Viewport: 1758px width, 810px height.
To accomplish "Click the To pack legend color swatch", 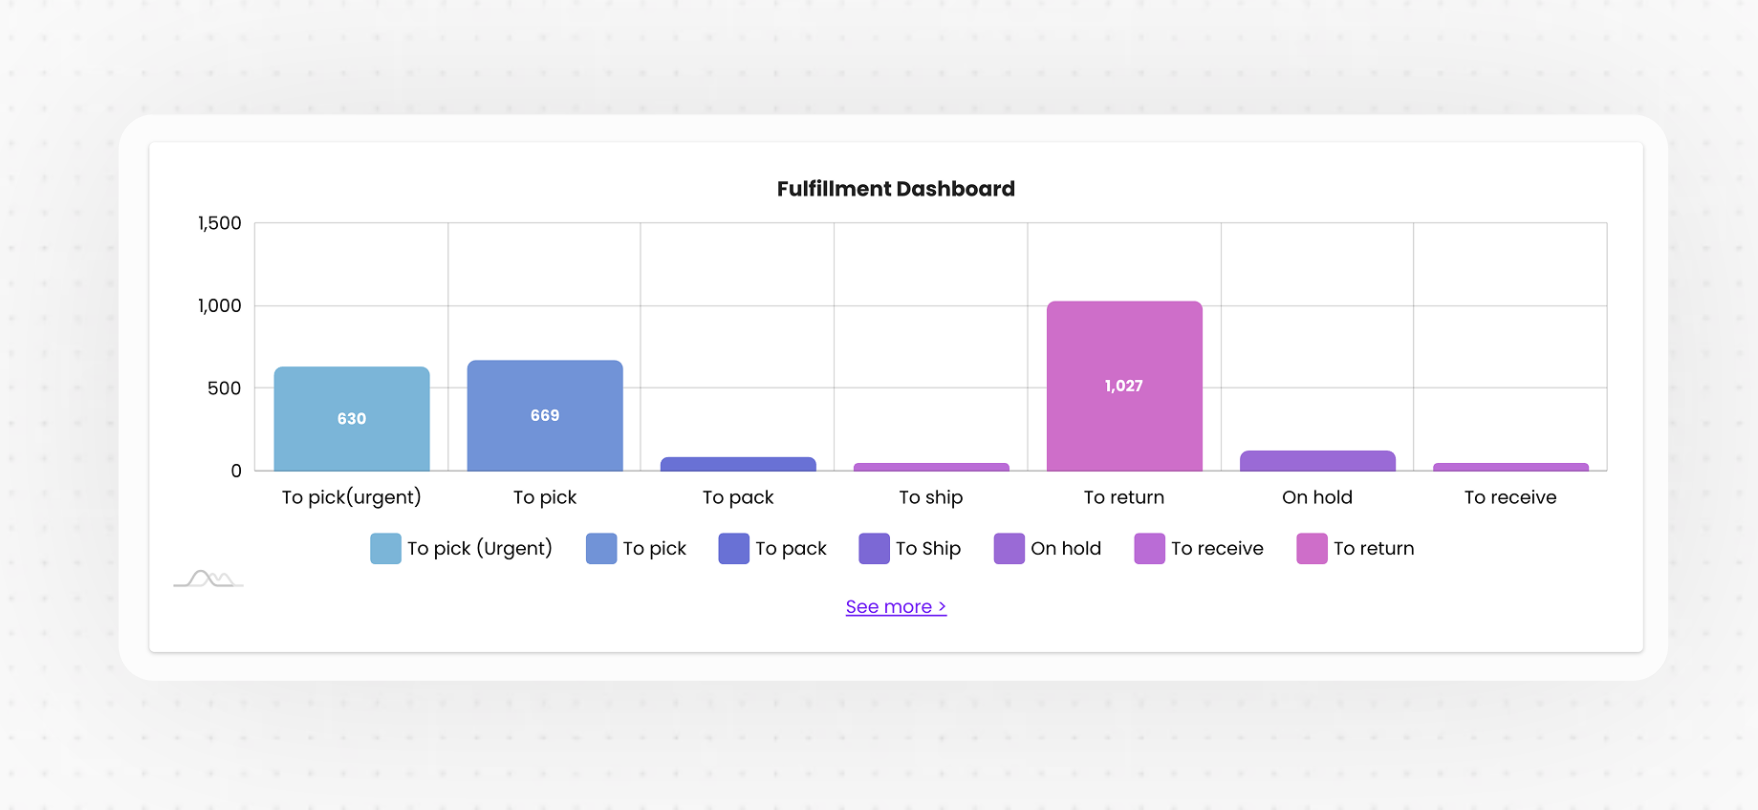I will [x=733, y=549].
